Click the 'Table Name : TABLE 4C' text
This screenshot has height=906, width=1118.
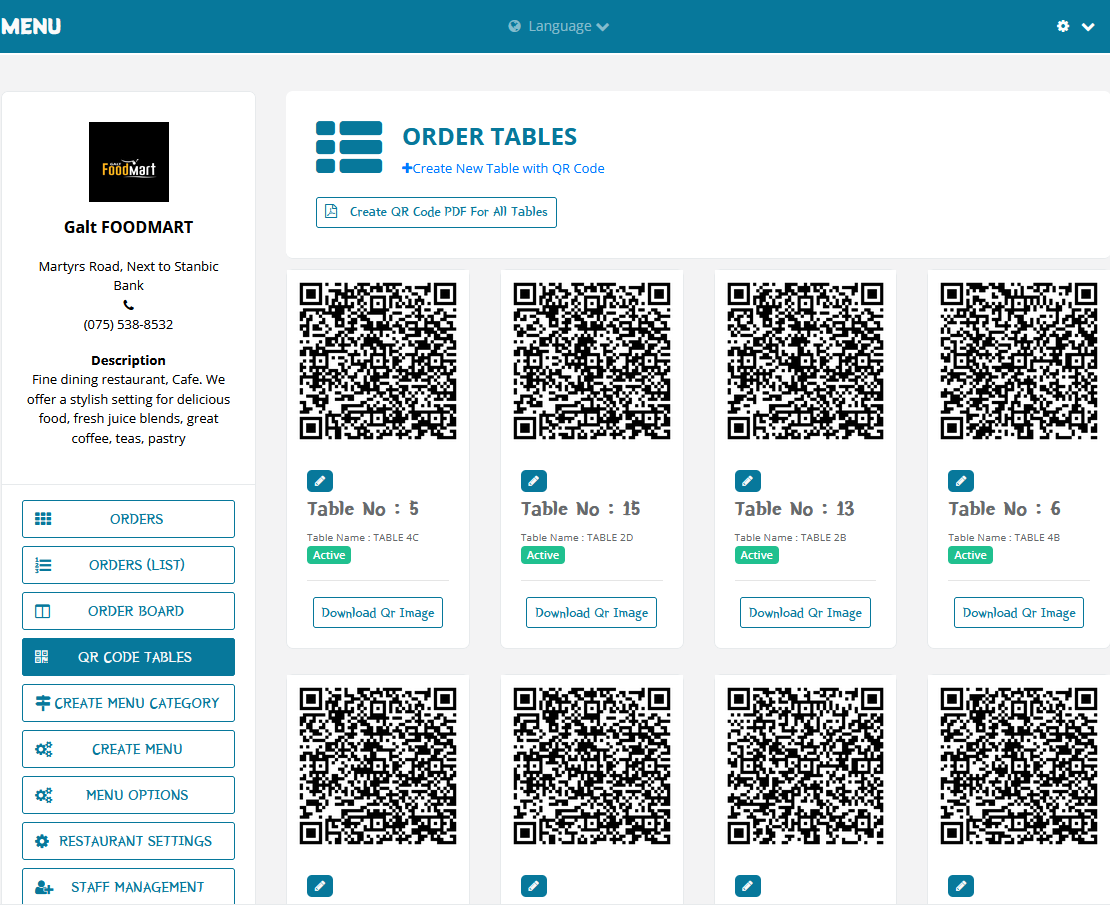[363, 537]
